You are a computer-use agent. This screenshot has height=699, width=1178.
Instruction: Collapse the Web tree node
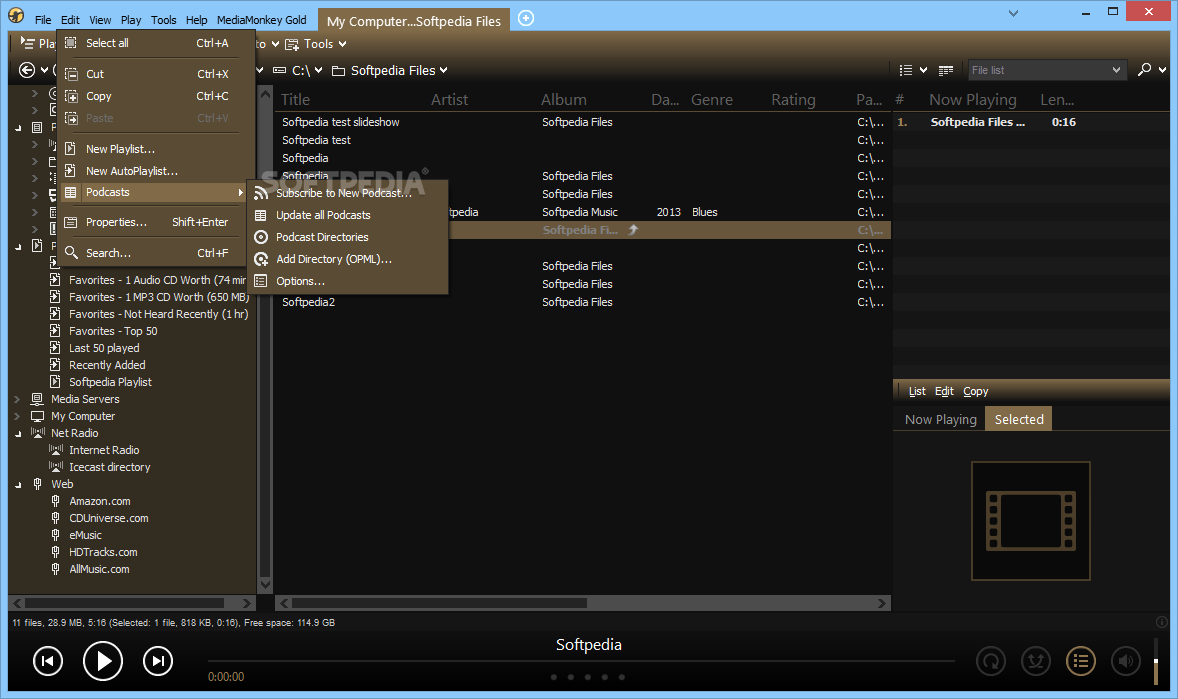[x=18, y=485]
